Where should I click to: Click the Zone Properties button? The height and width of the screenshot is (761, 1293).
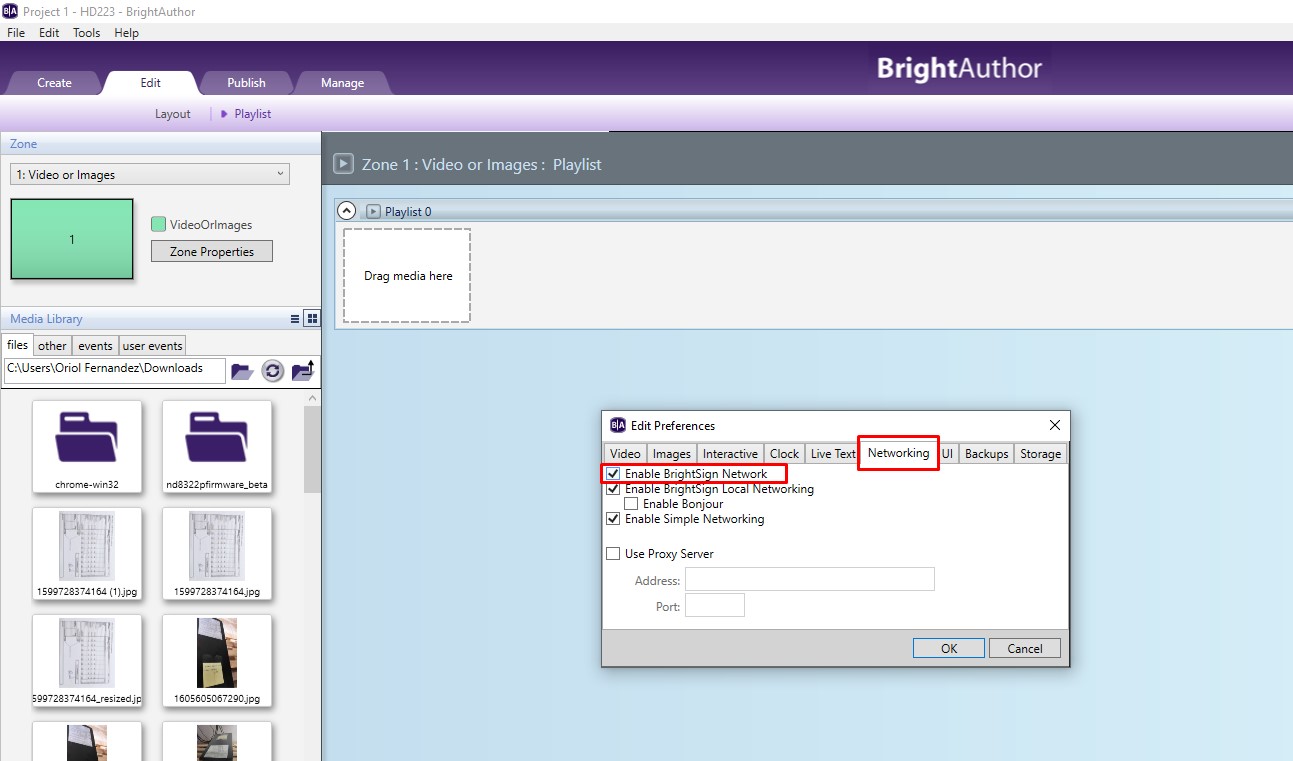point(211,252)
